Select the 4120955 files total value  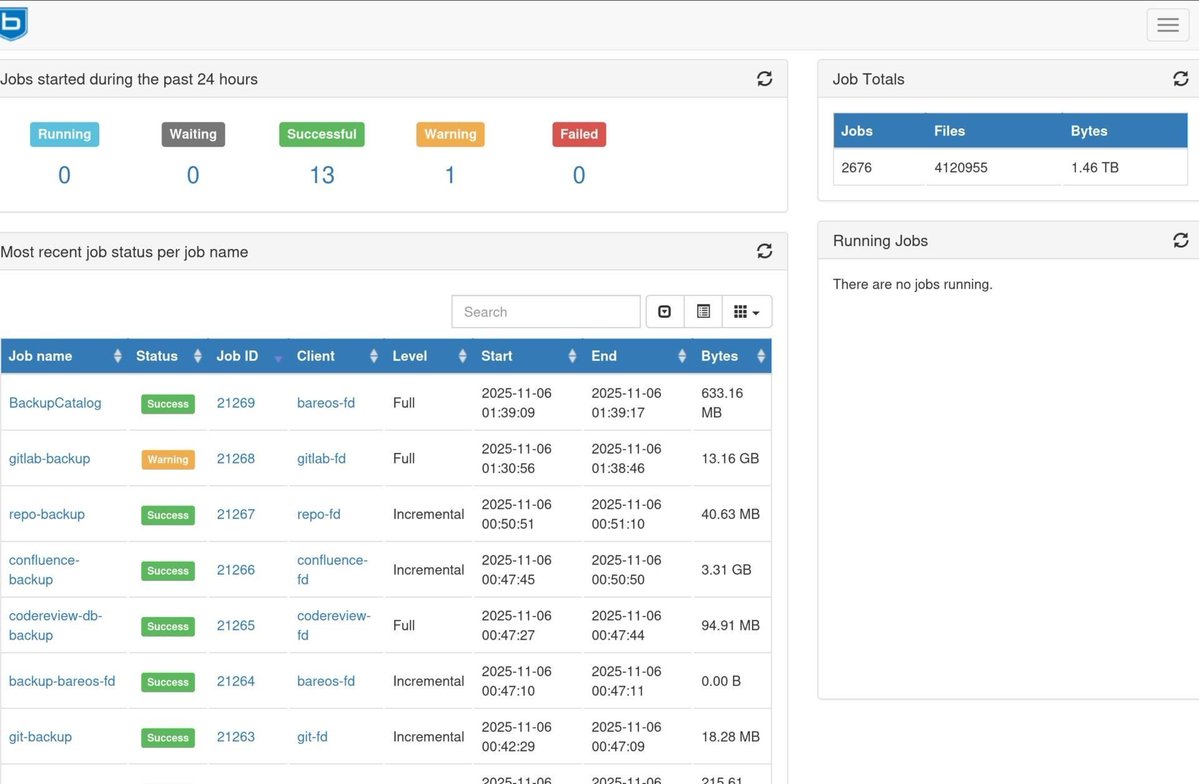[x=960, y=167]
